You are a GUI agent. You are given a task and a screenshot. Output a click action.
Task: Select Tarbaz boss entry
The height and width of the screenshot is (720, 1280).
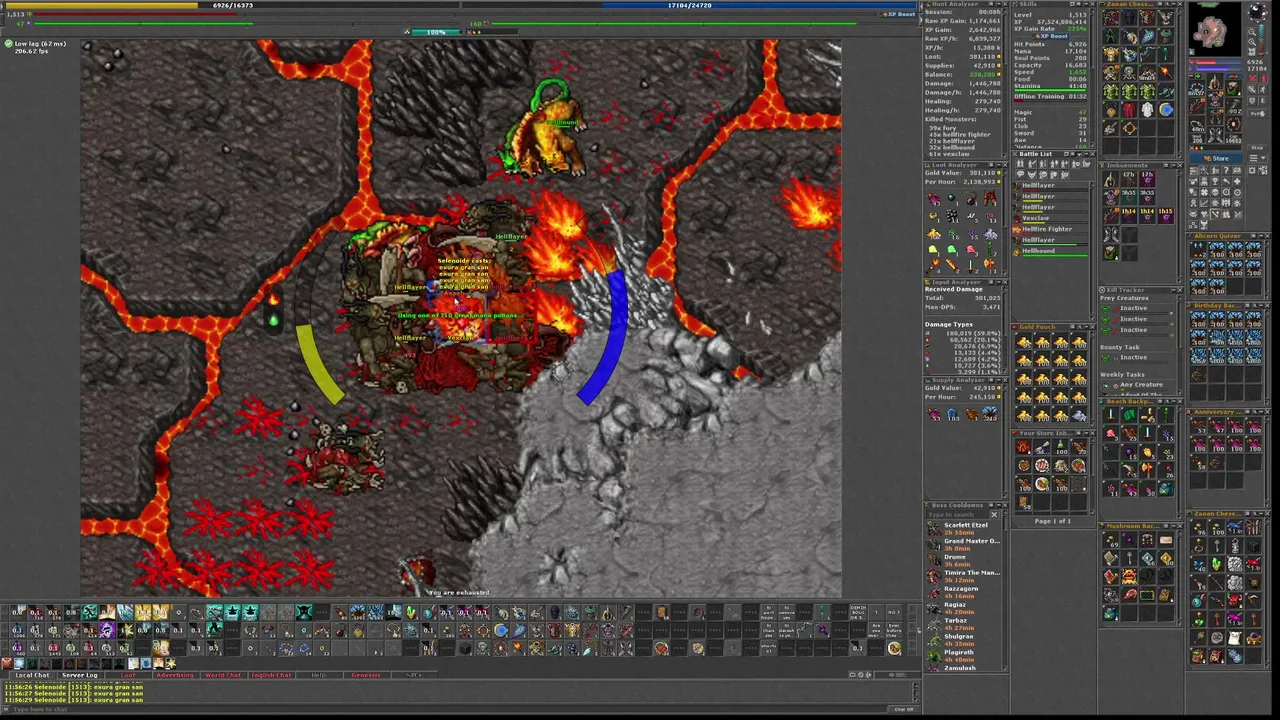coord(964,624)
